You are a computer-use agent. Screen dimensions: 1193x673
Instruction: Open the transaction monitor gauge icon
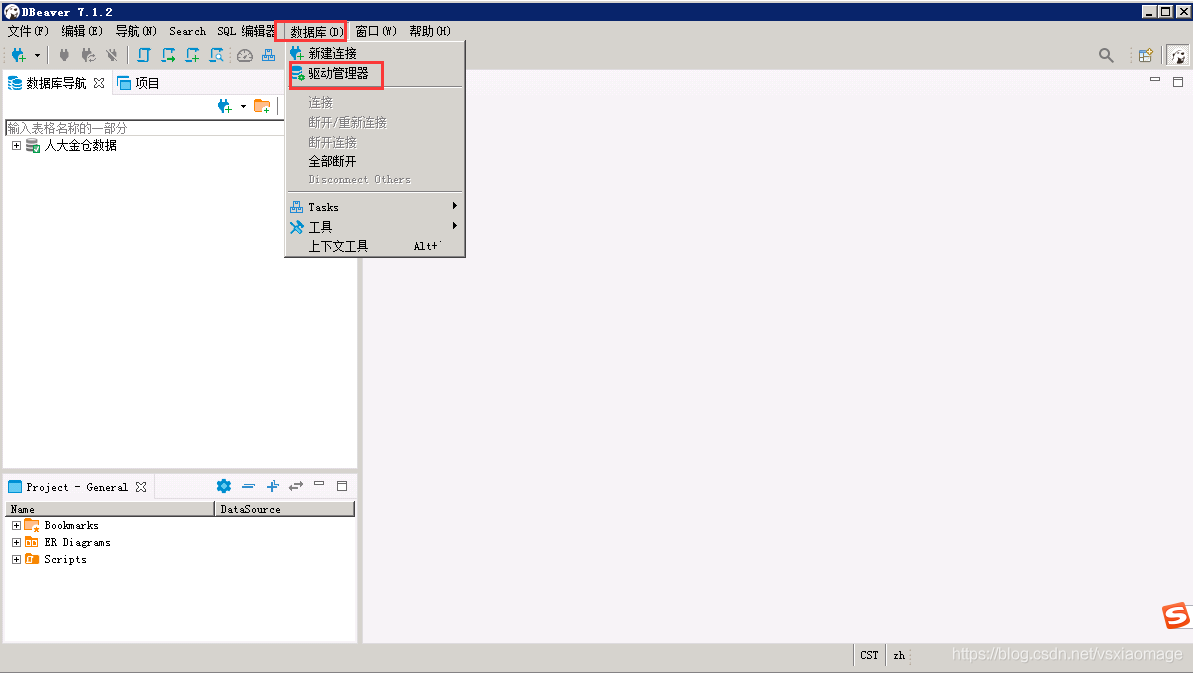tap(244, 55)
